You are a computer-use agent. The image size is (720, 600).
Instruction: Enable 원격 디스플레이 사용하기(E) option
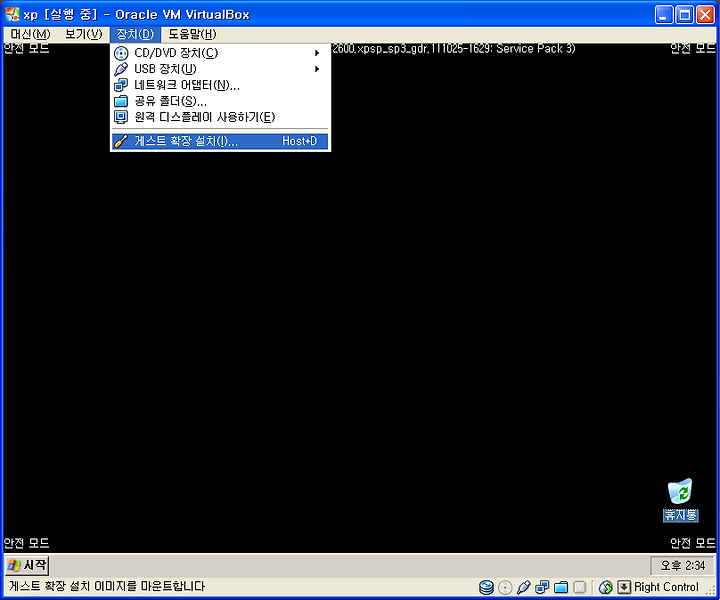[220, 117]
